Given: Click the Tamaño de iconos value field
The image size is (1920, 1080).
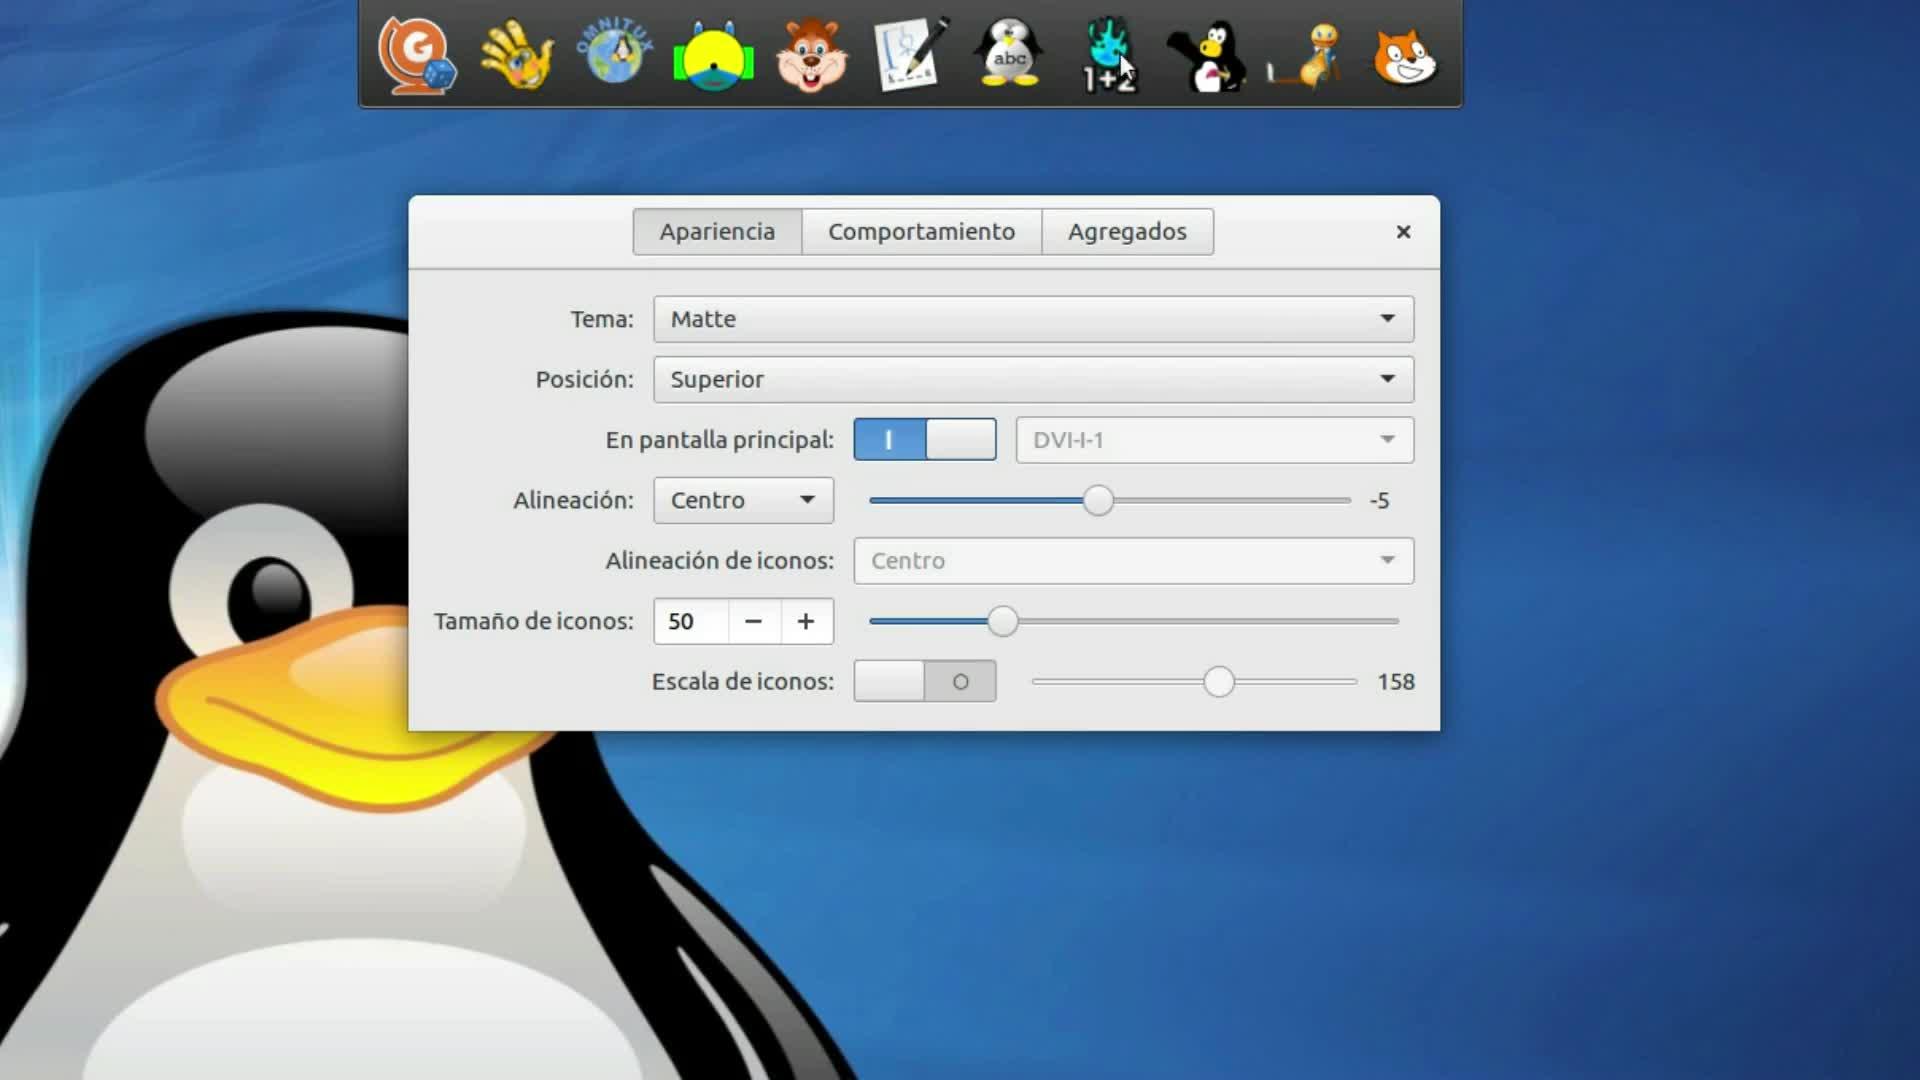Looking at the screenshot, I should point(692,621).
